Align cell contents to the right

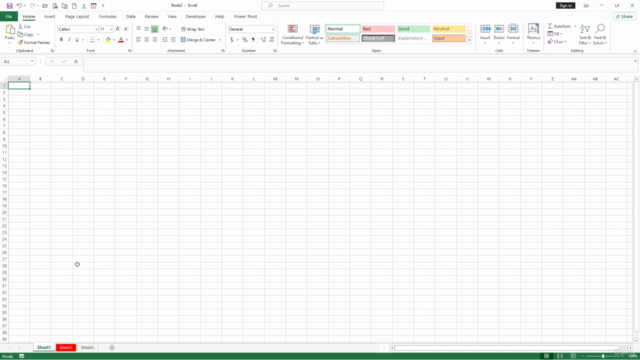[154, 40]
